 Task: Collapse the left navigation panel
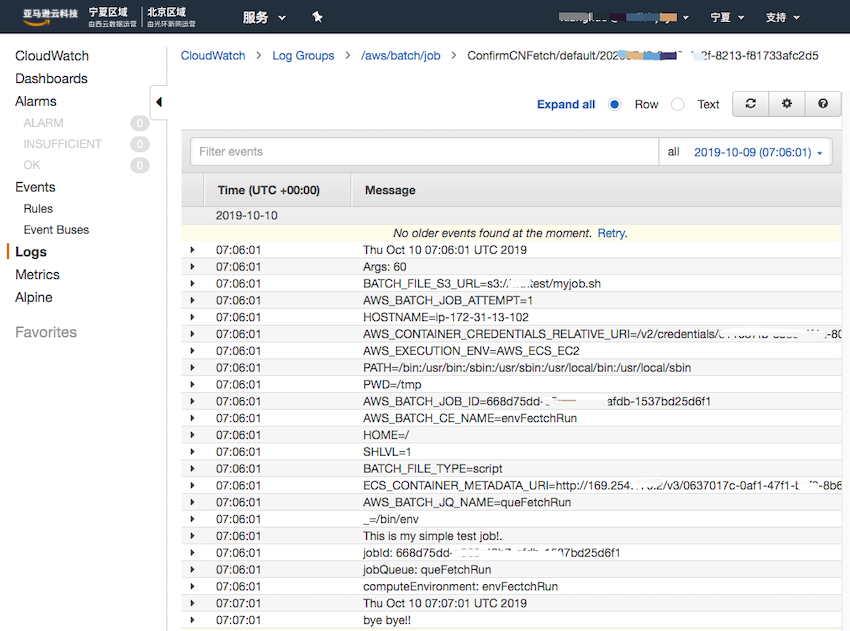158,102
